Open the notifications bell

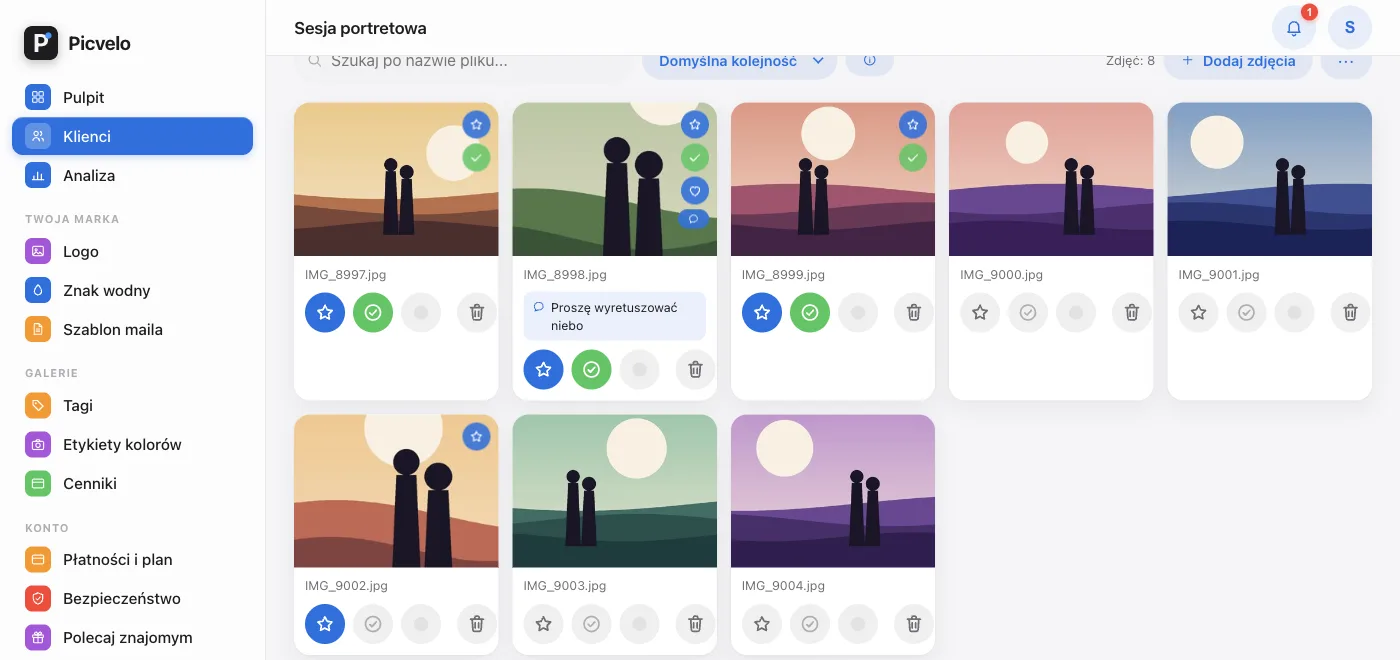tap(1294, 28)
